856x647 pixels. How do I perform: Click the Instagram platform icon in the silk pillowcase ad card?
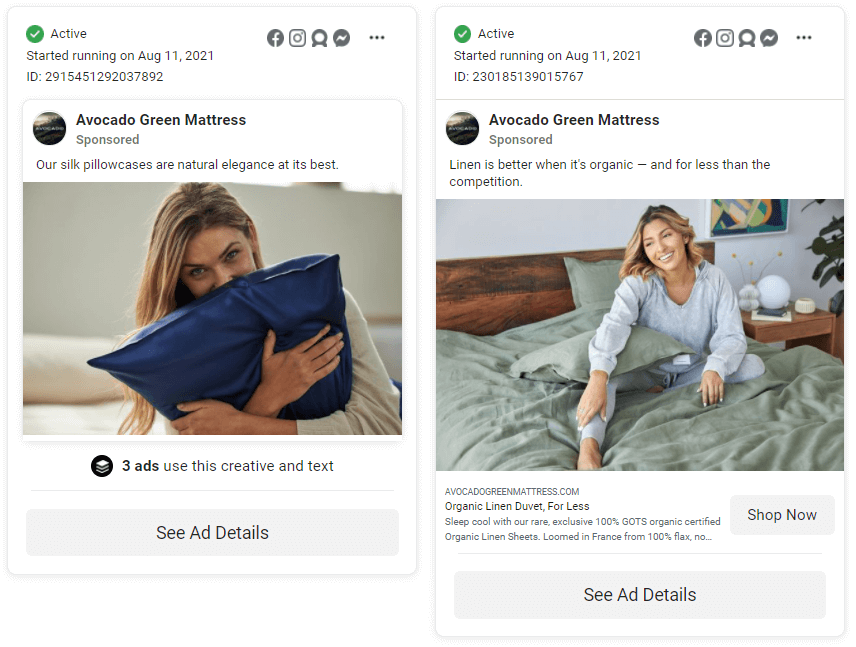click(297, 38)
